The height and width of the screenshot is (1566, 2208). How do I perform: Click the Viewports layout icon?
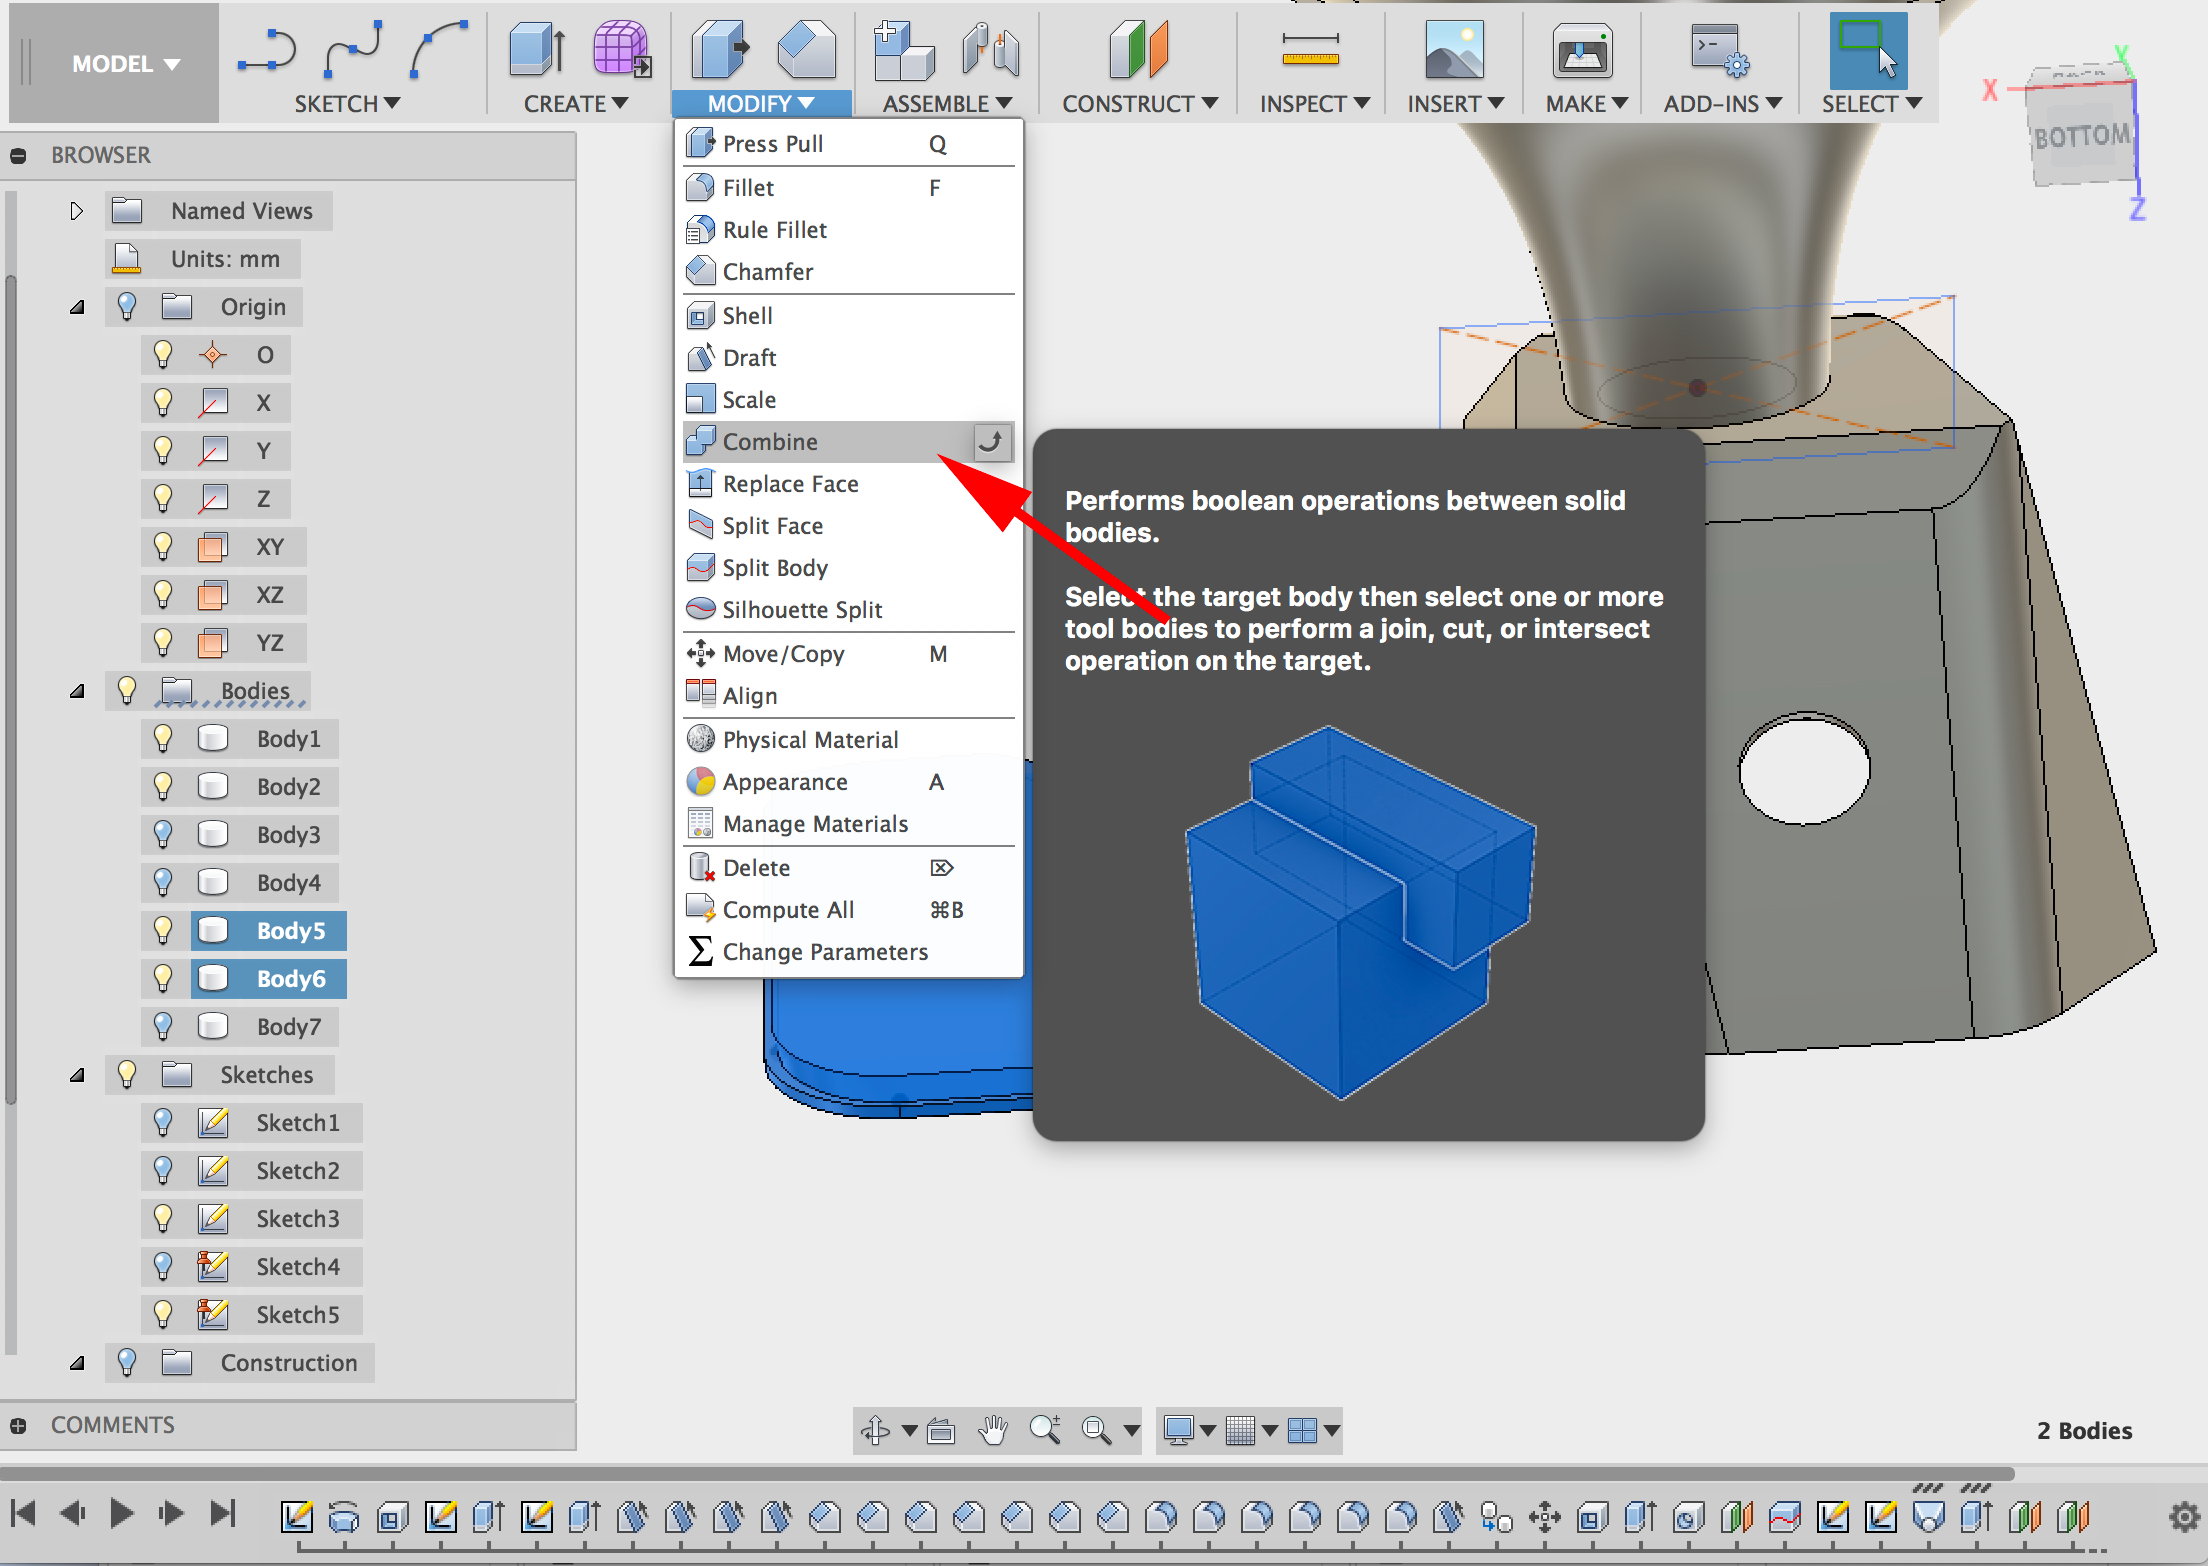click(1302, 1431)
